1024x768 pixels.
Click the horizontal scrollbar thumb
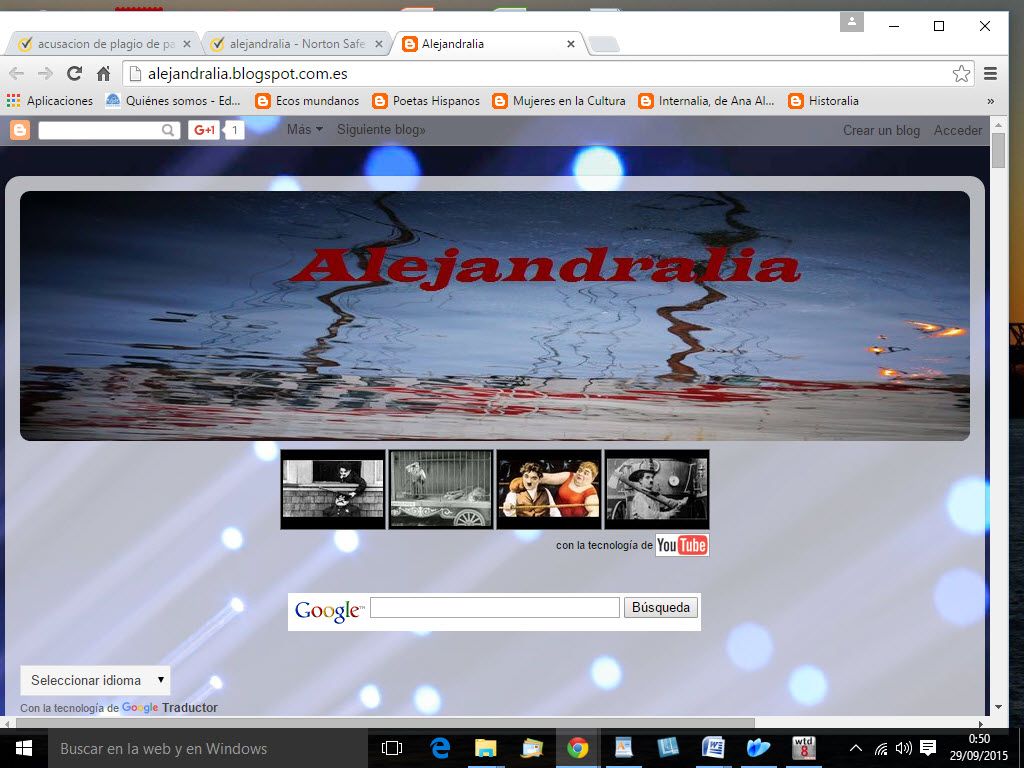pos(385,723)
